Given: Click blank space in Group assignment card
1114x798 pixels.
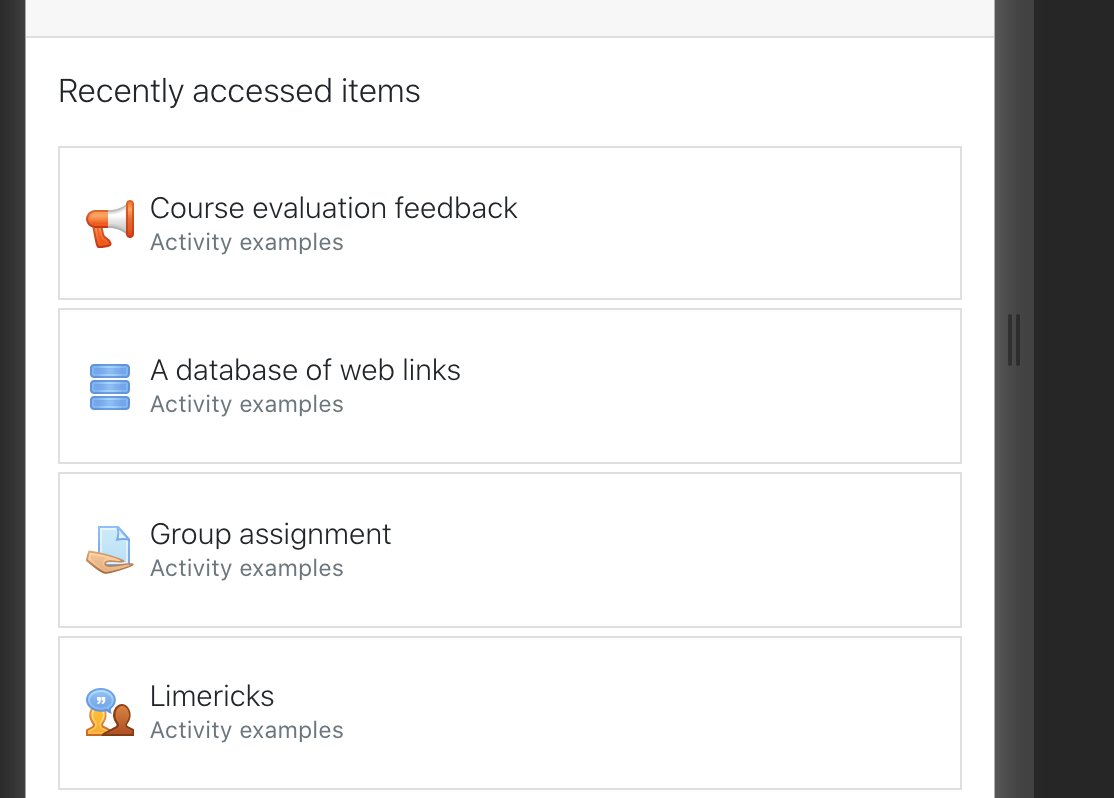Looking at the screenshot, I should (x=710, y=550).
